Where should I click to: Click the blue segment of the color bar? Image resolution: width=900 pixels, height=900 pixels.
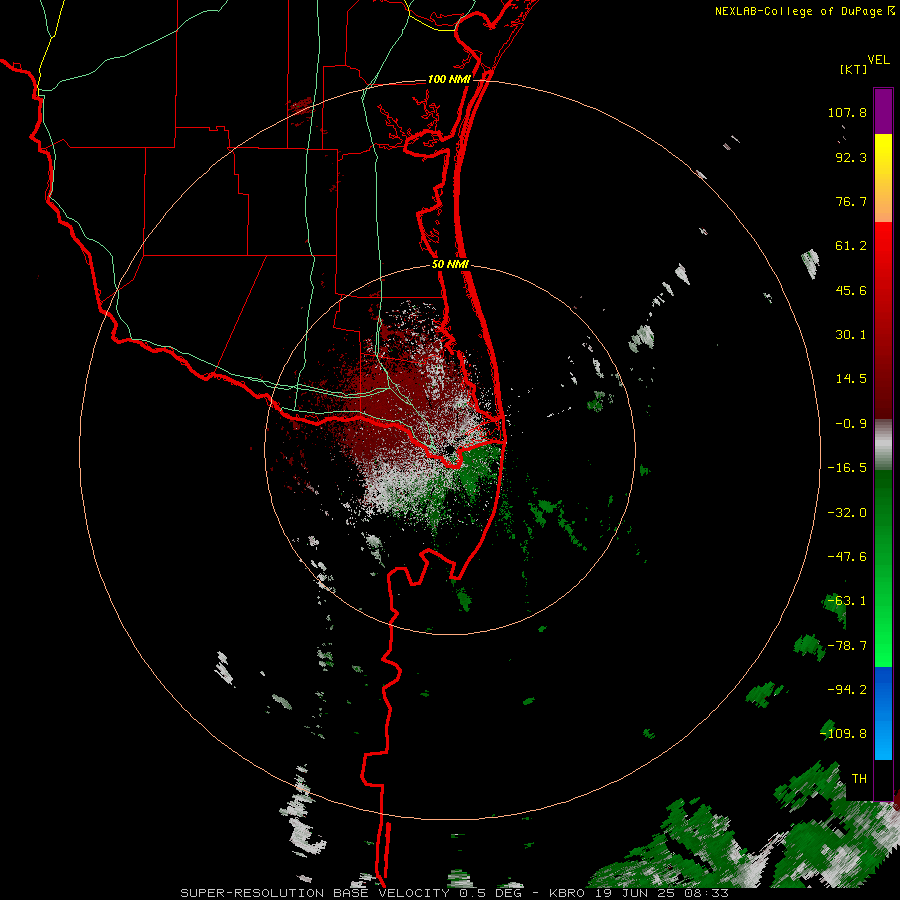point(883,713)
